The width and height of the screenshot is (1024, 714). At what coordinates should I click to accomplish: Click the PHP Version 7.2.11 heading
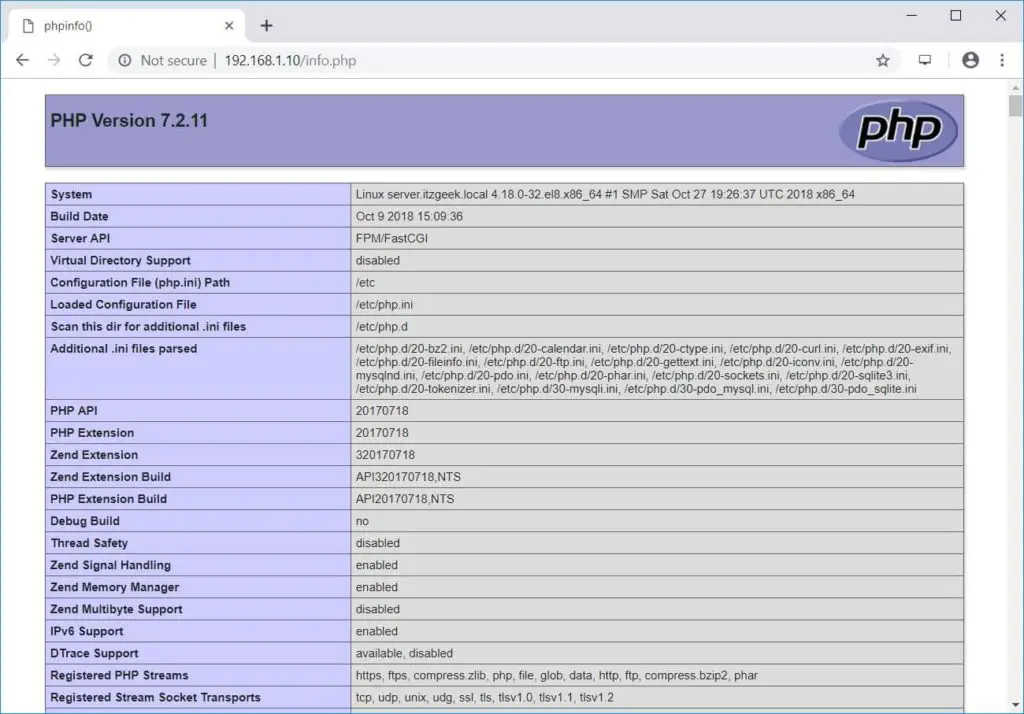pyautogui.click(x=129, y=120)
